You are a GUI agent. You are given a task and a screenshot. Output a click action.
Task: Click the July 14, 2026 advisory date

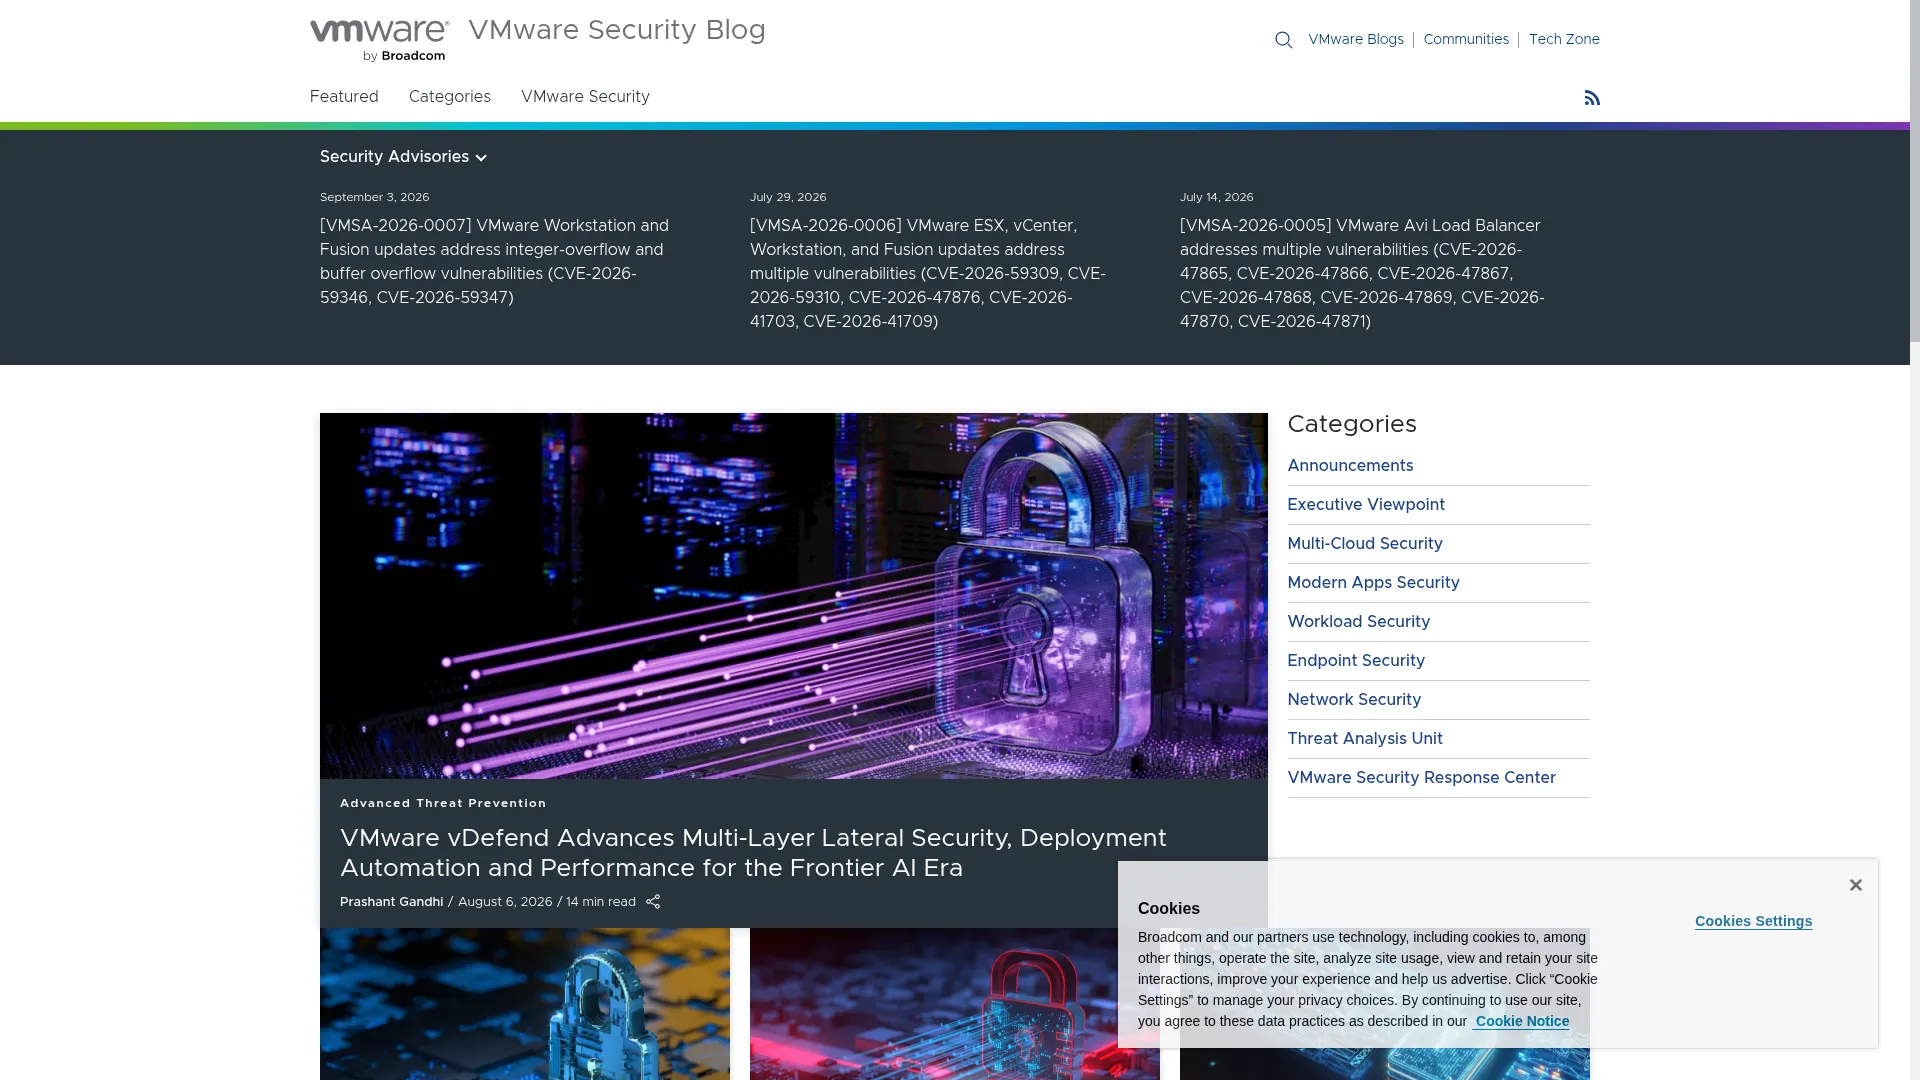tap(1216, 197)
